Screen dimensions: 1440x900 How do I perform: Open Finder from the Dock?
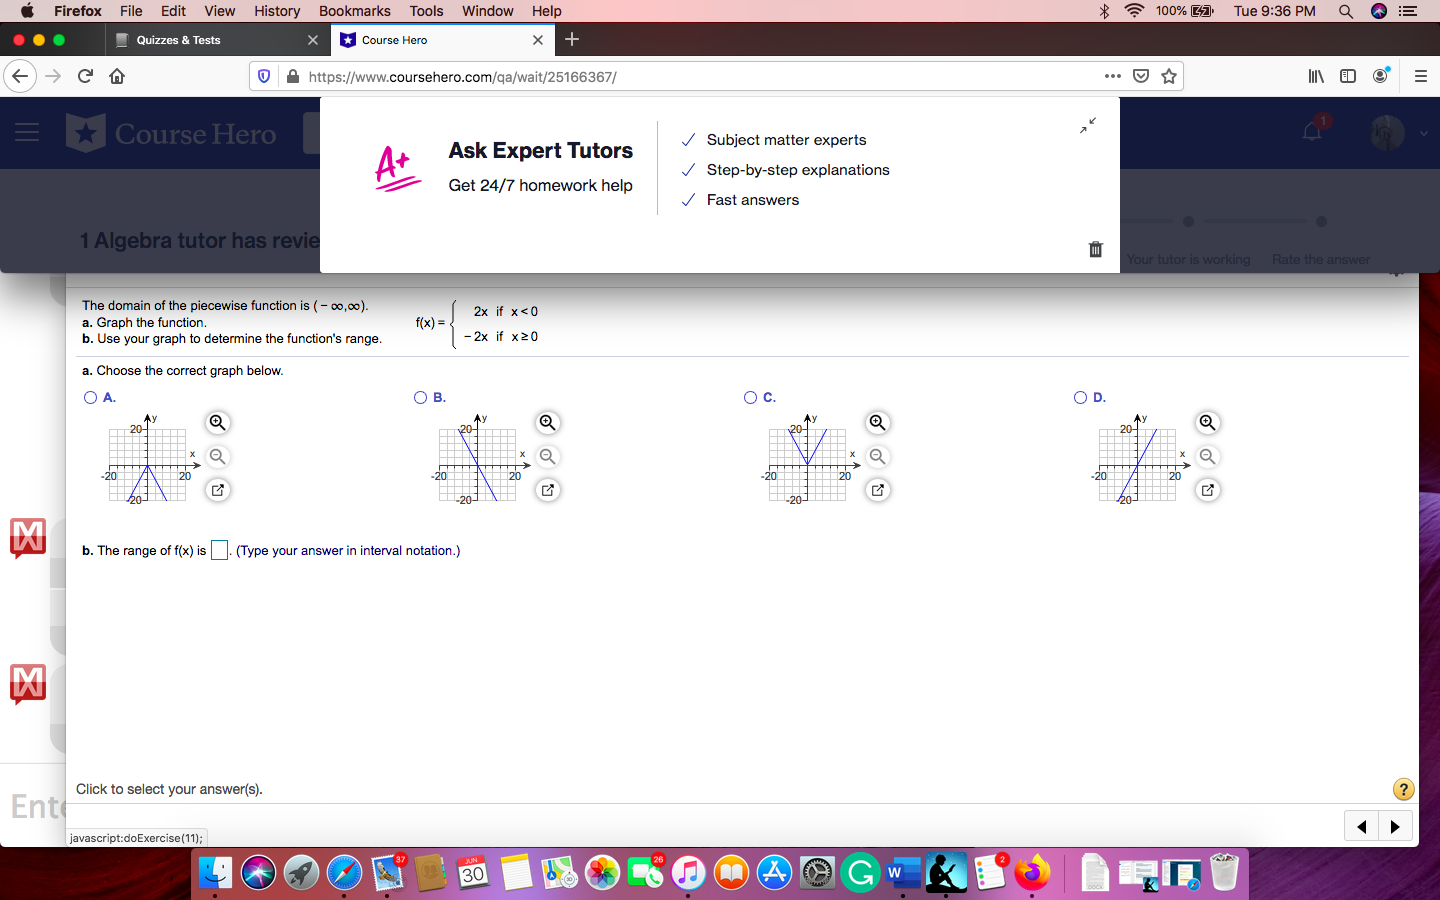215,873
